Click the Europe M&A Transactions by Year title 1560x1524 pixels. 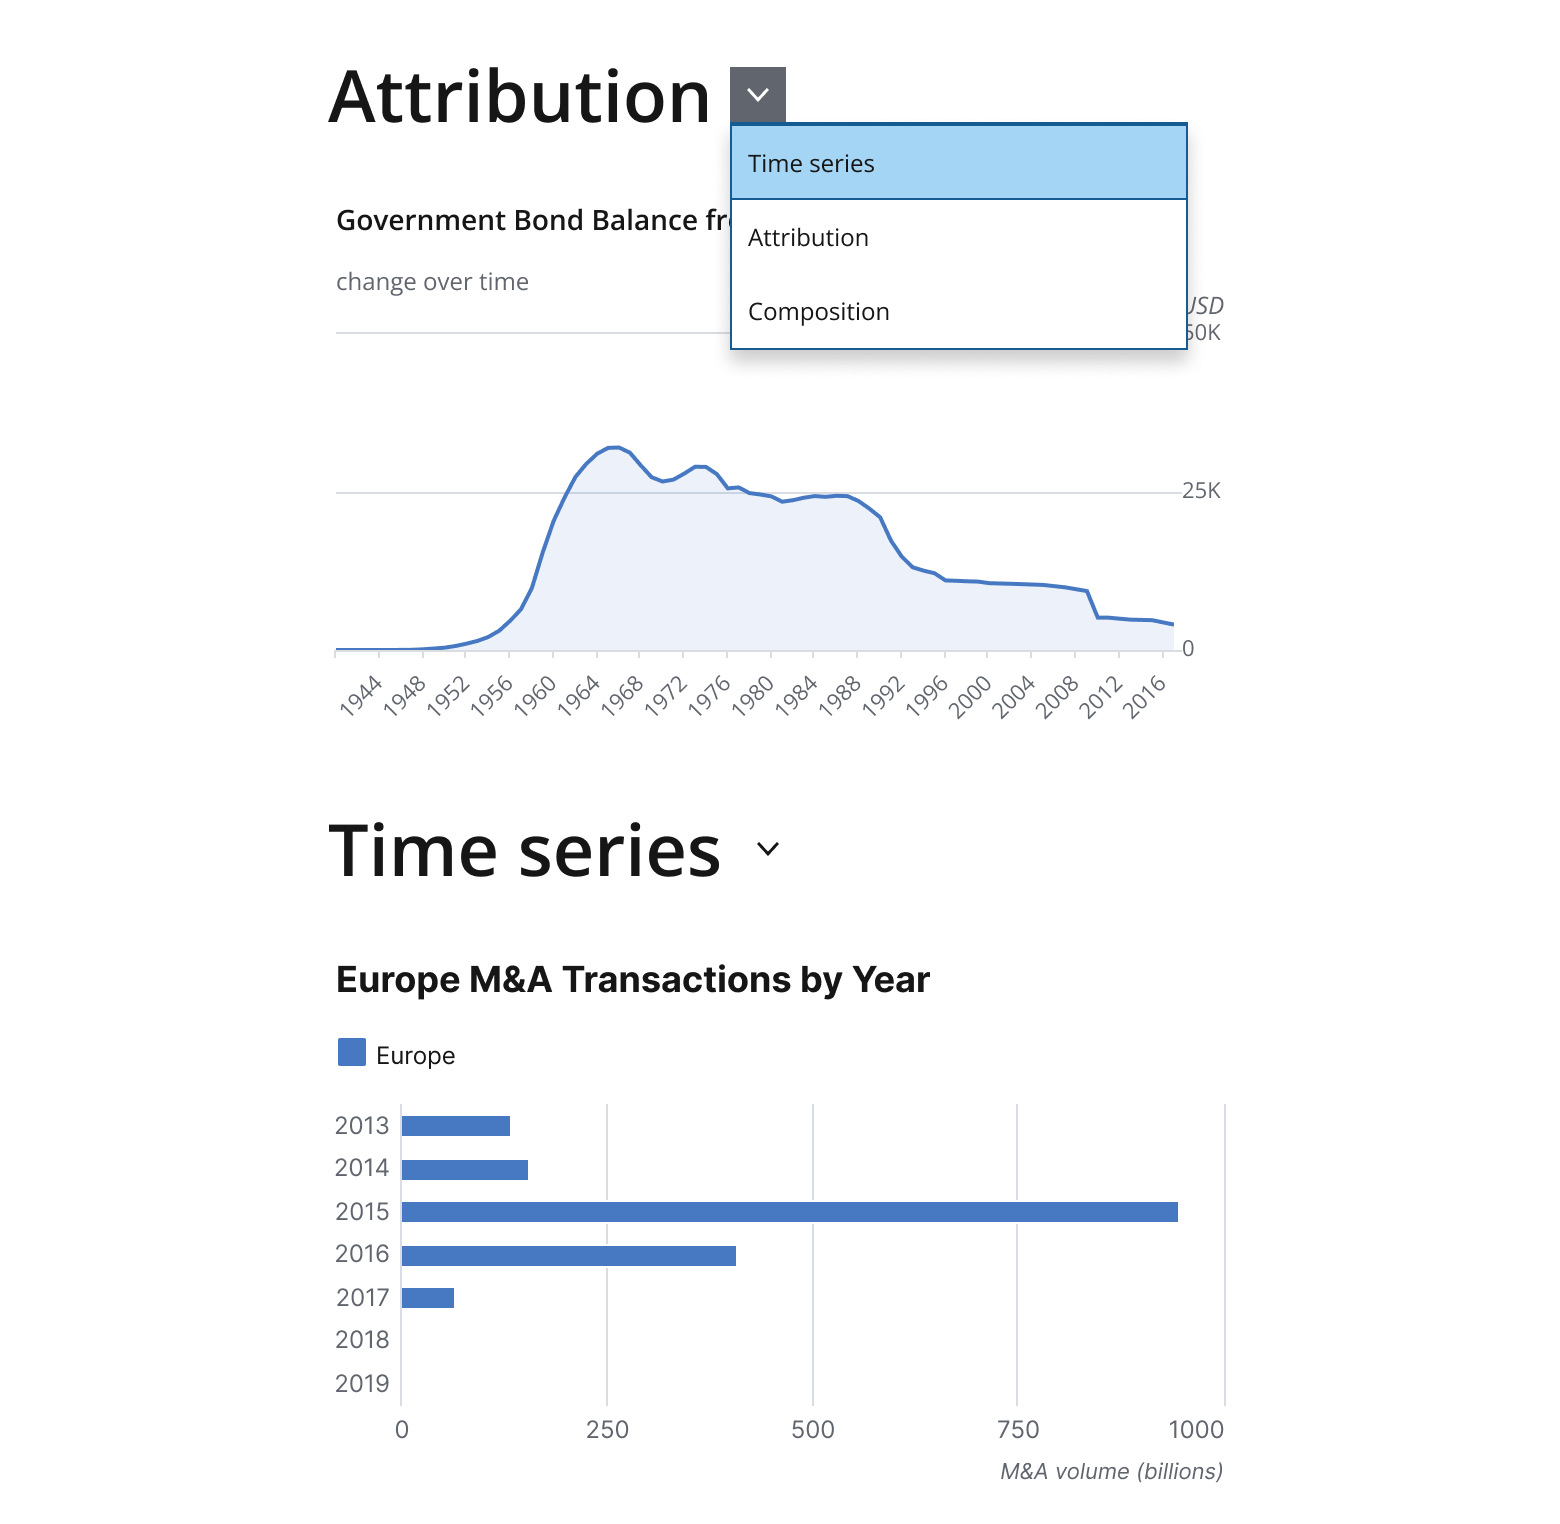coord(633,980)
